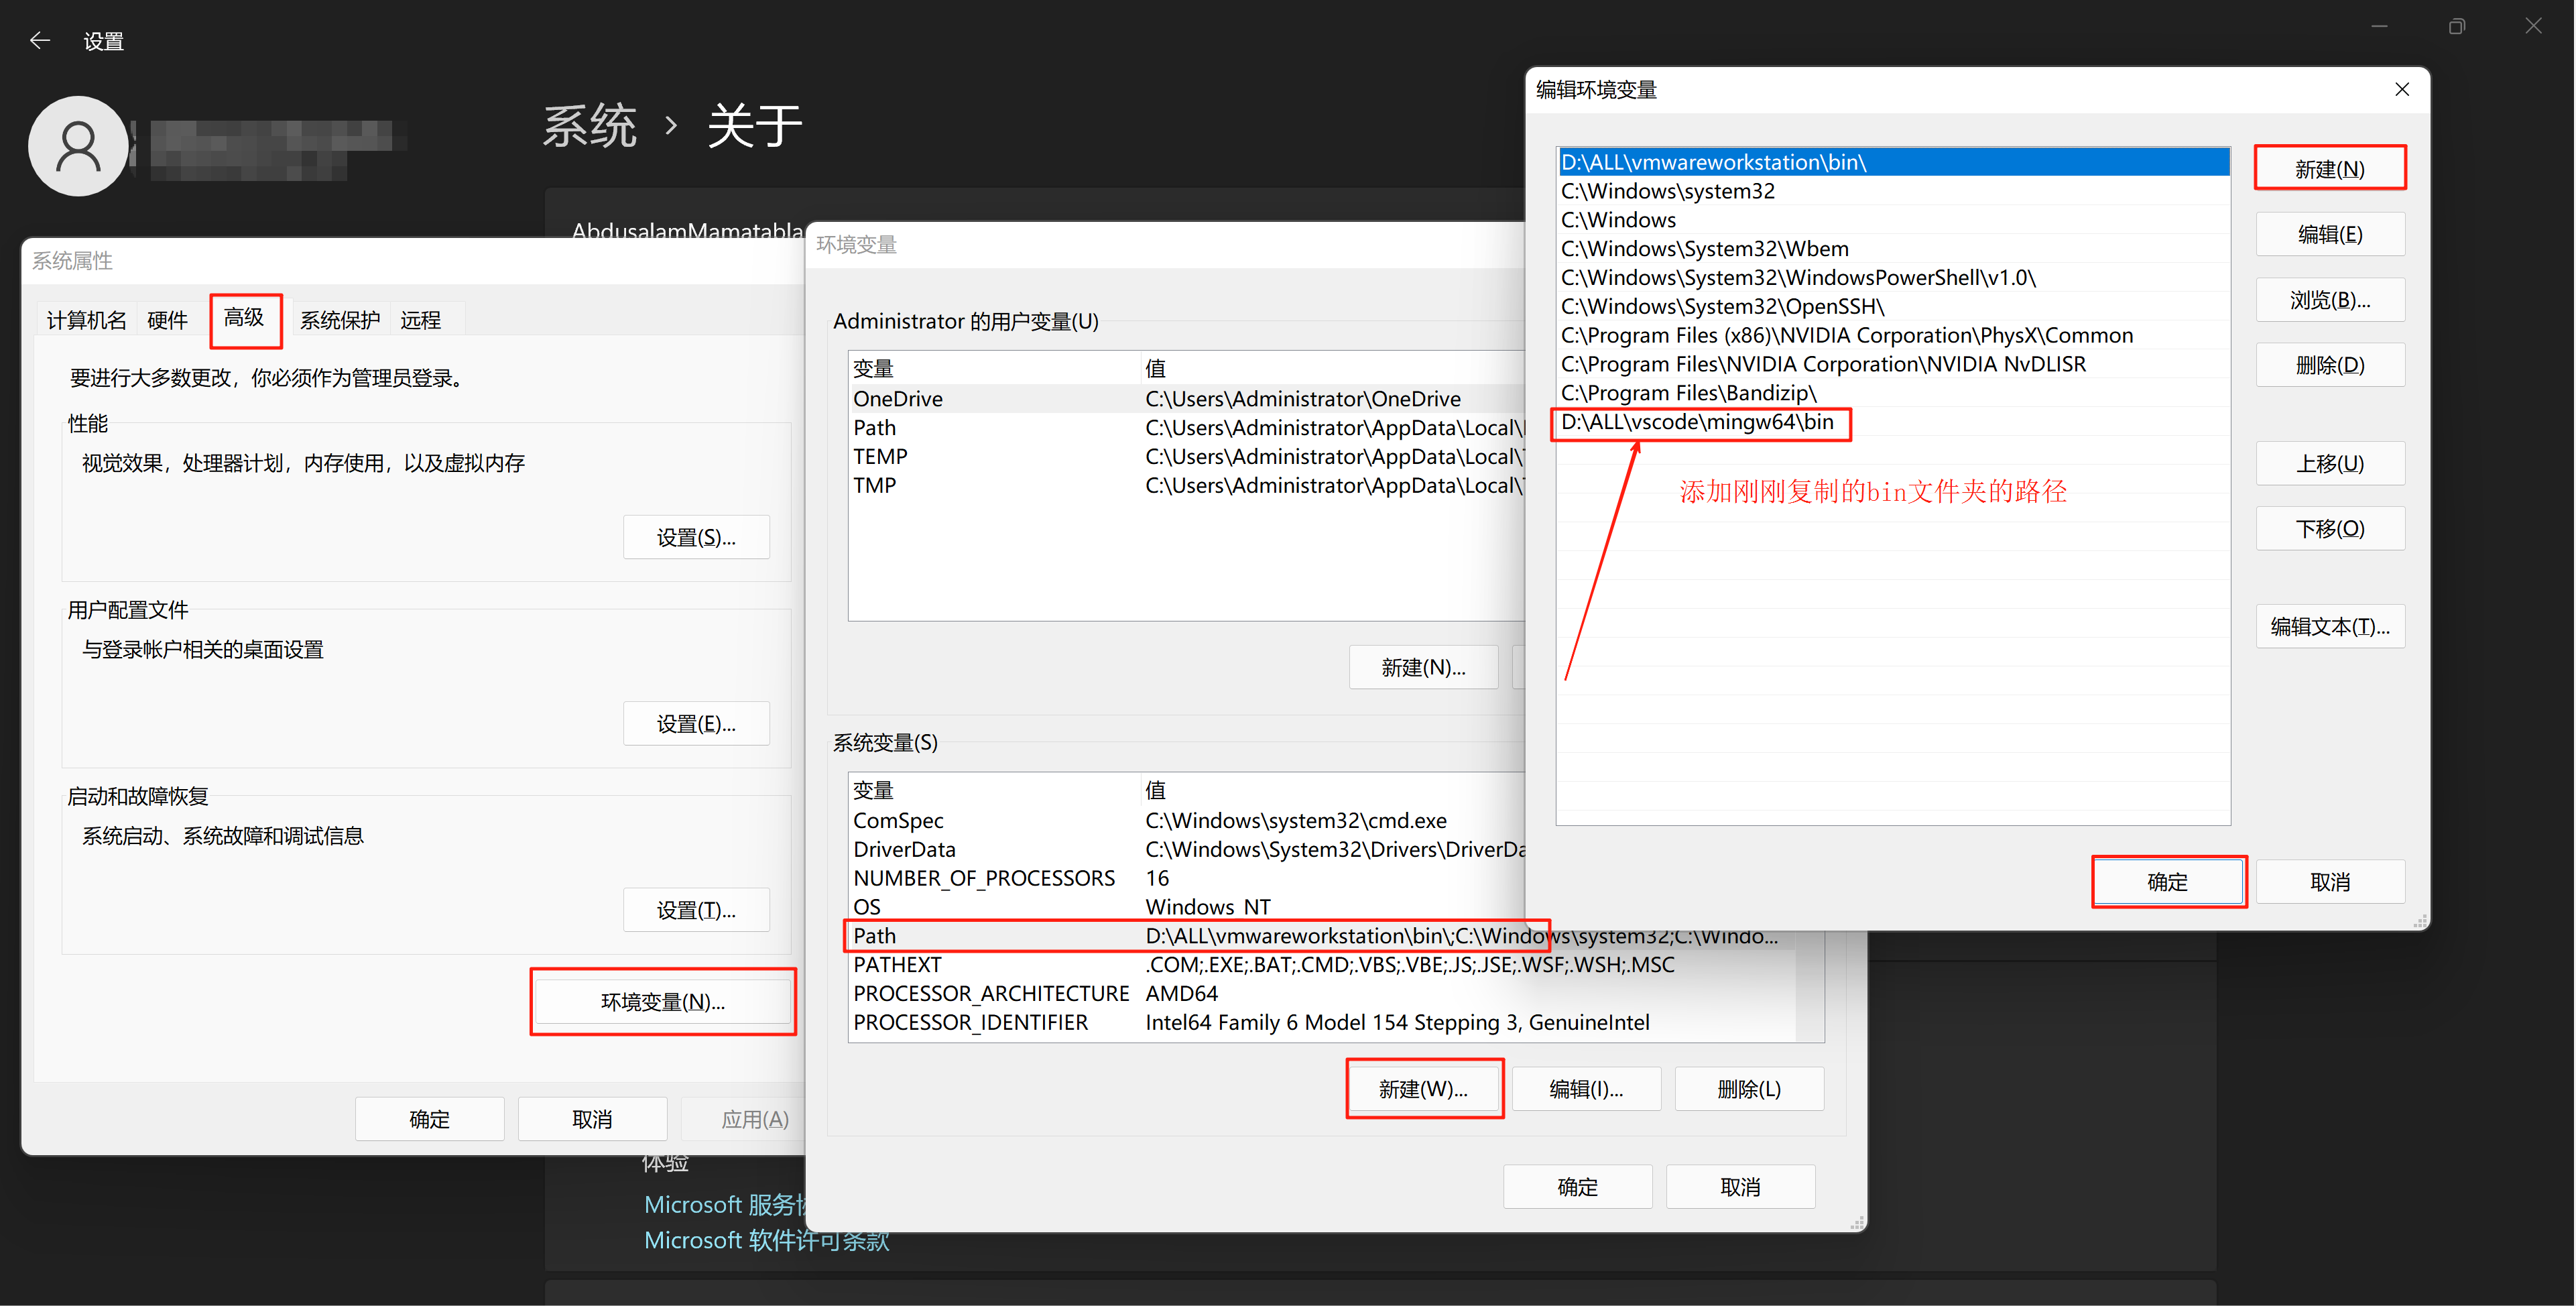Screen dimensions: 2576x1306
Task: Switch to the 远程 tab
Action: pos(422,319)
